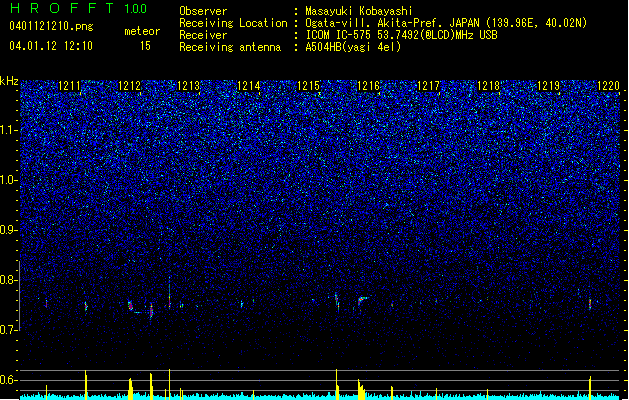629x400 pixels.
Task: Click the 1.1 kHz axis label
Action: pos(9,130)
